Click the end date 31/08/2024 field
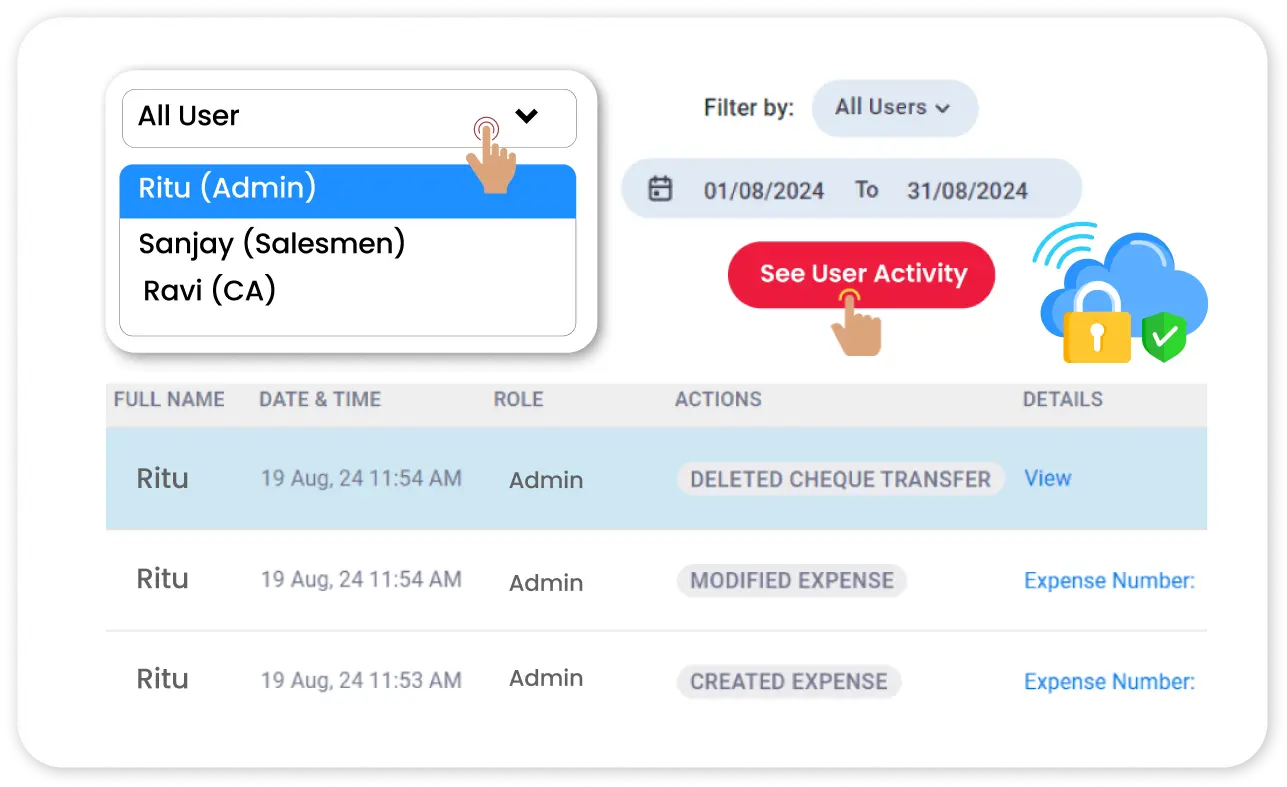1287x787 pixels. click(967, 190)
